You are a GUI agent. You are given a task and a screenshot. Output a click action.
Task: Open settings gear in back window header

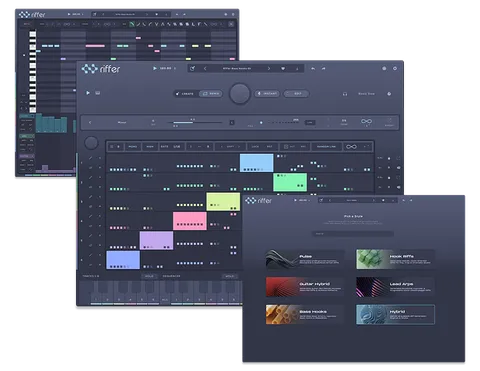226,14
